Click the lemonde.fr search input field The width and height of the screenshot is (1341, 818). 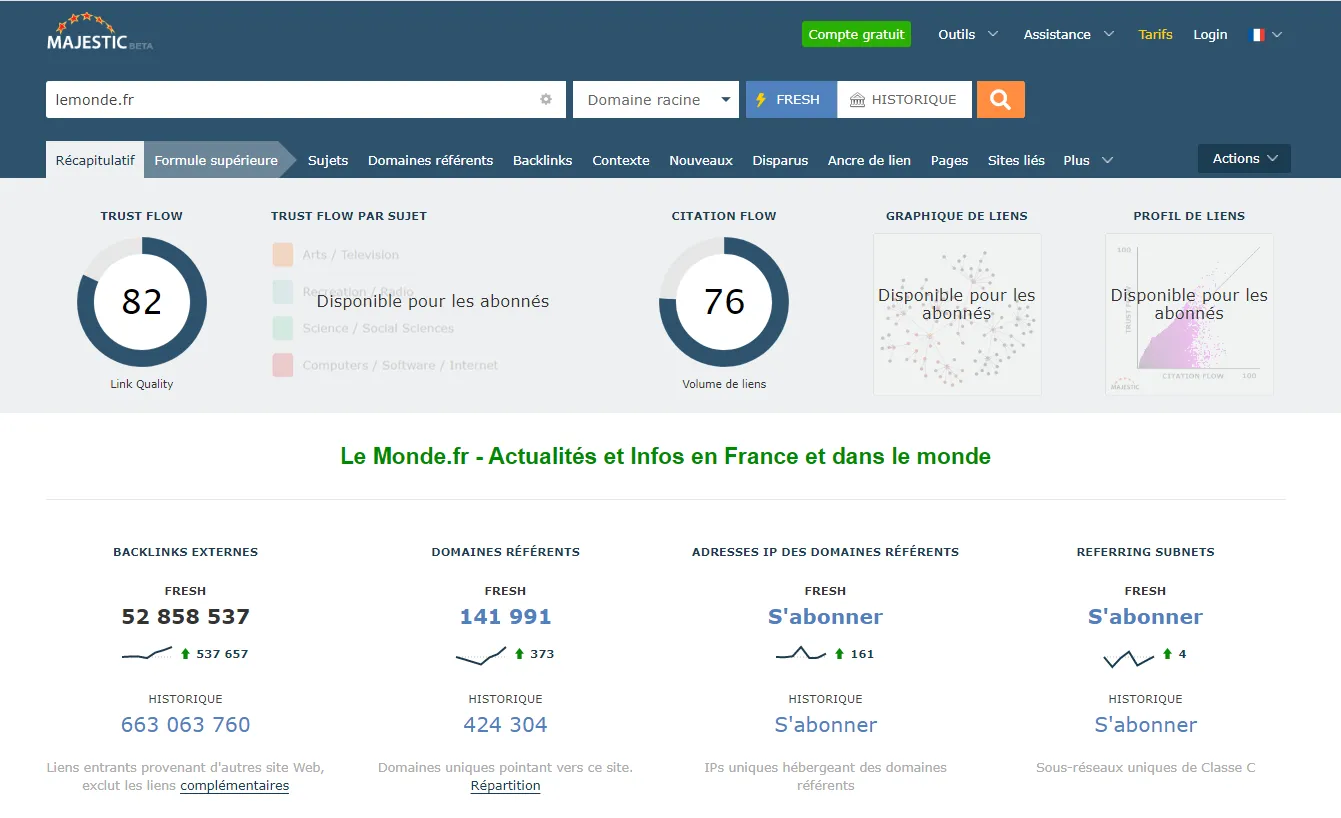point(290,100)
